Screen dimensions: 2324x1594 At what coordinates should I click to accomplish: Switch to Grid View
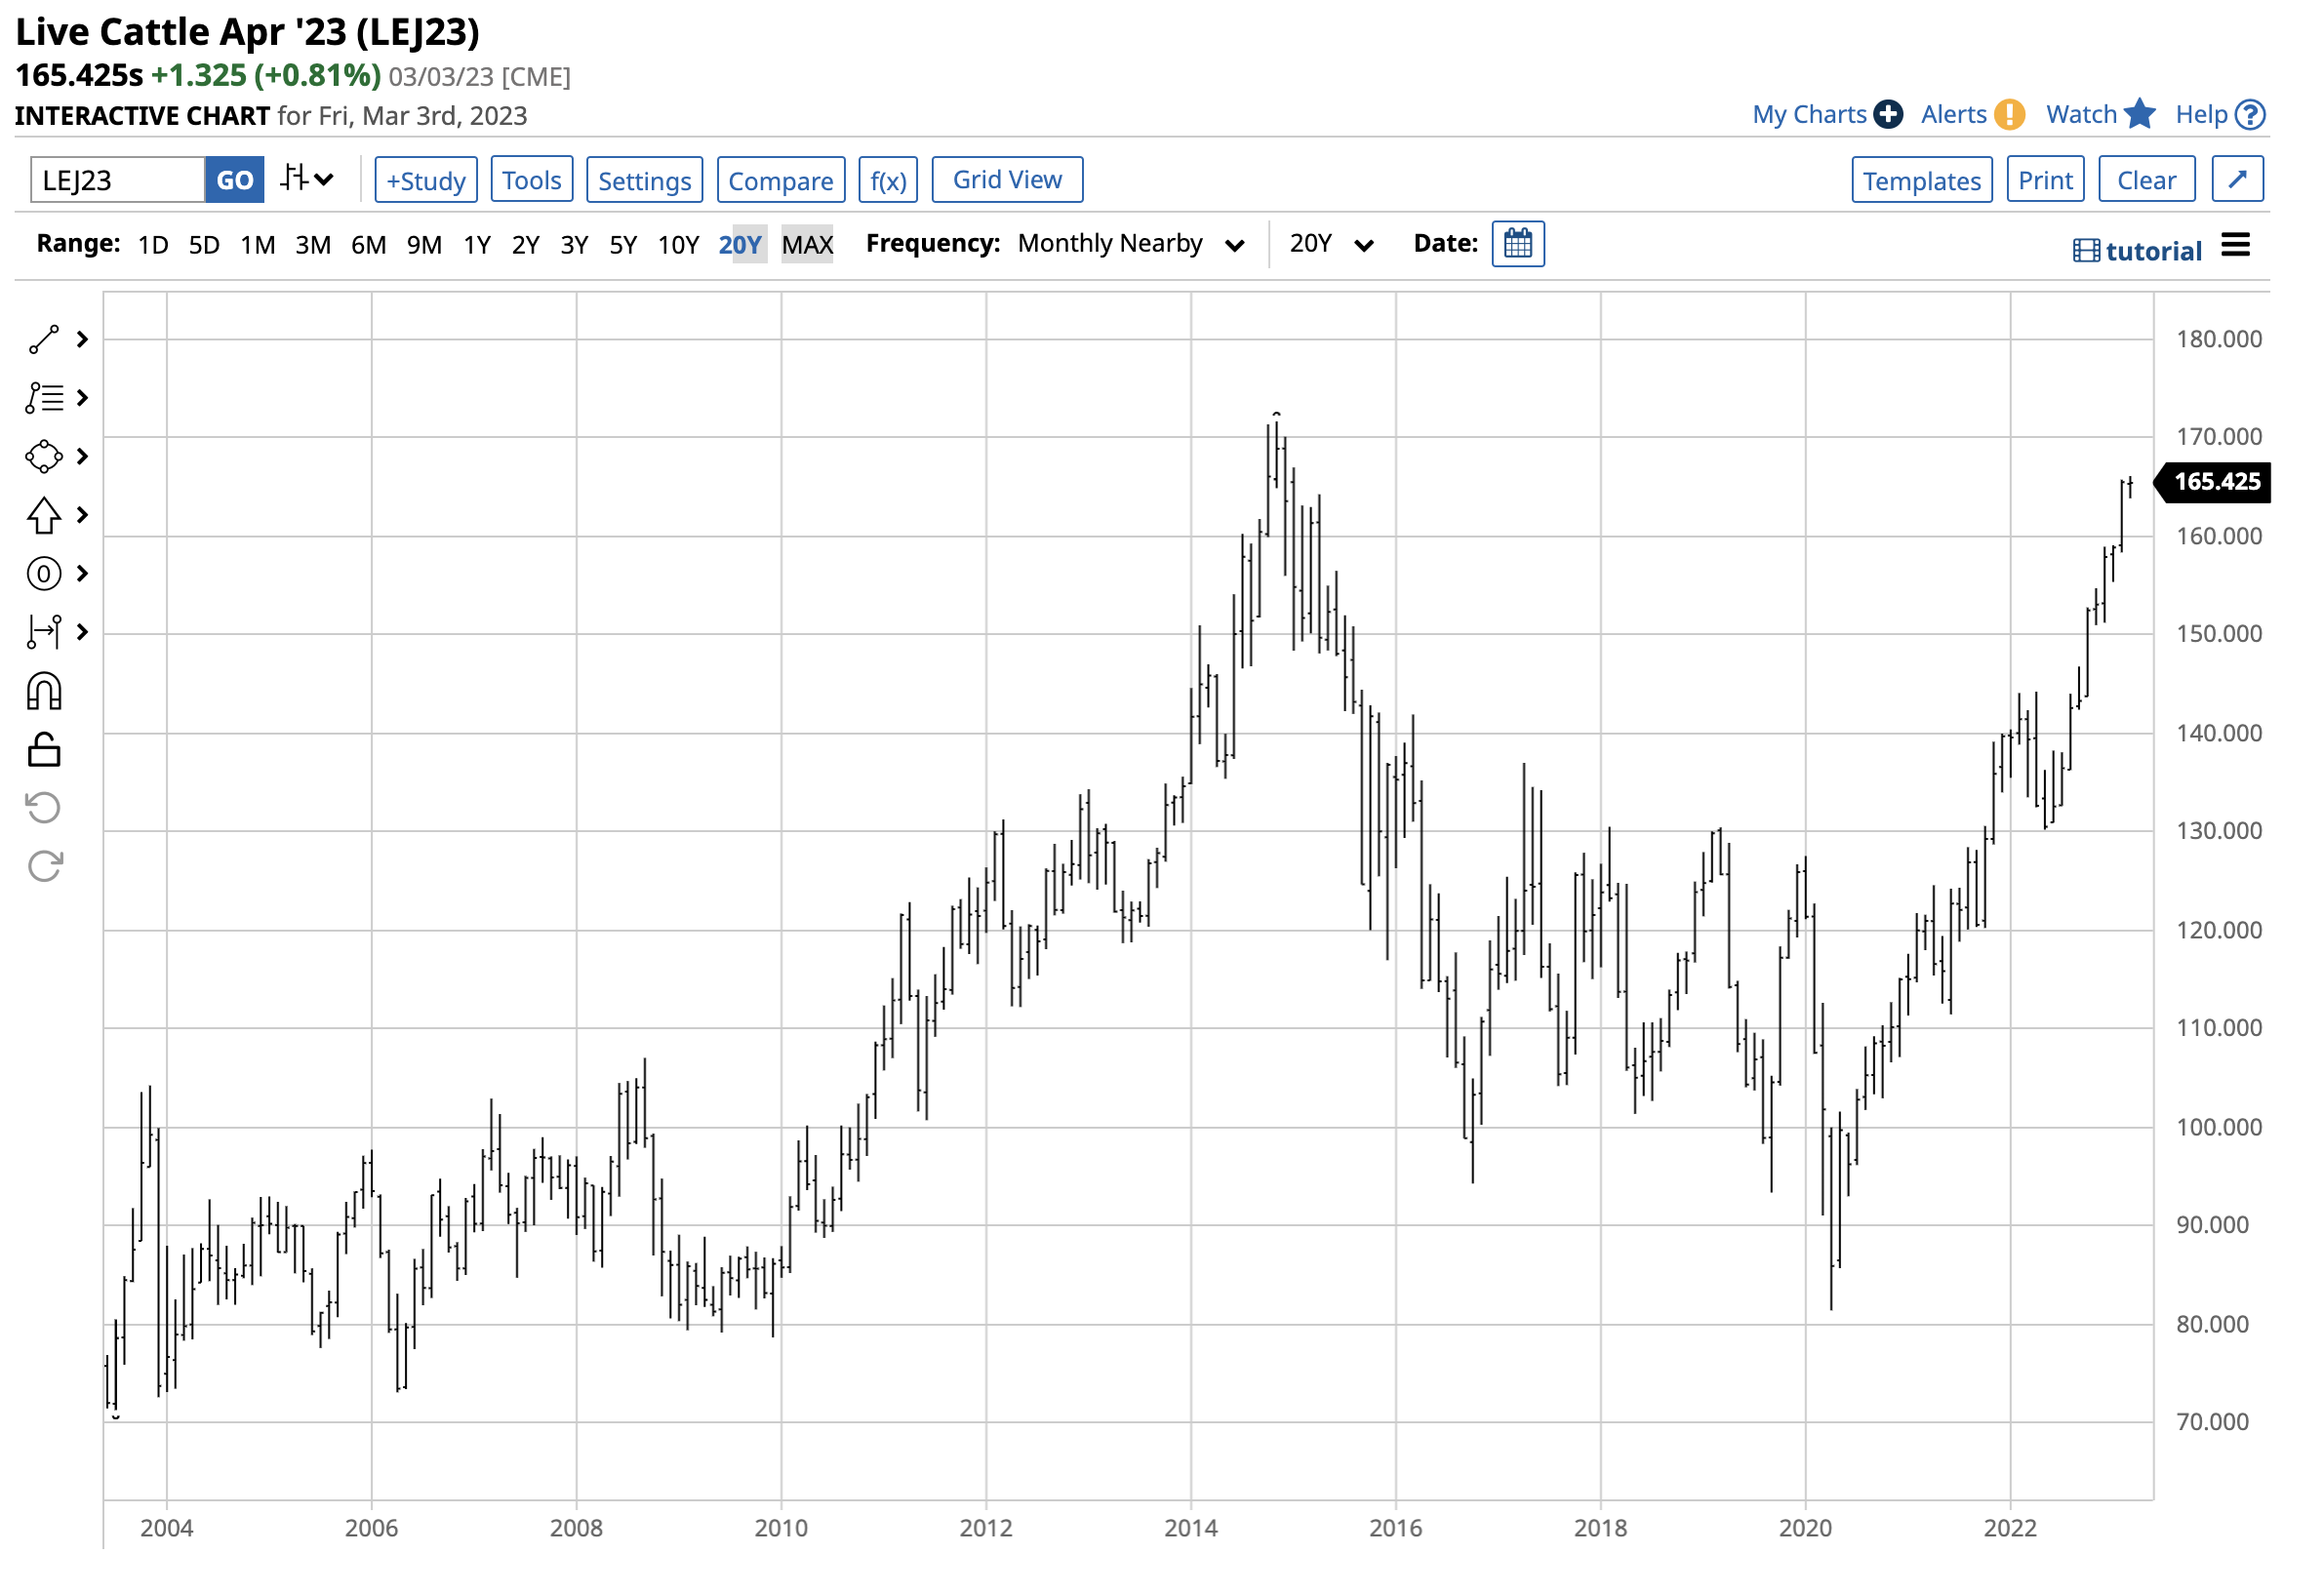pyautogui.click(x=1007, y=180)
